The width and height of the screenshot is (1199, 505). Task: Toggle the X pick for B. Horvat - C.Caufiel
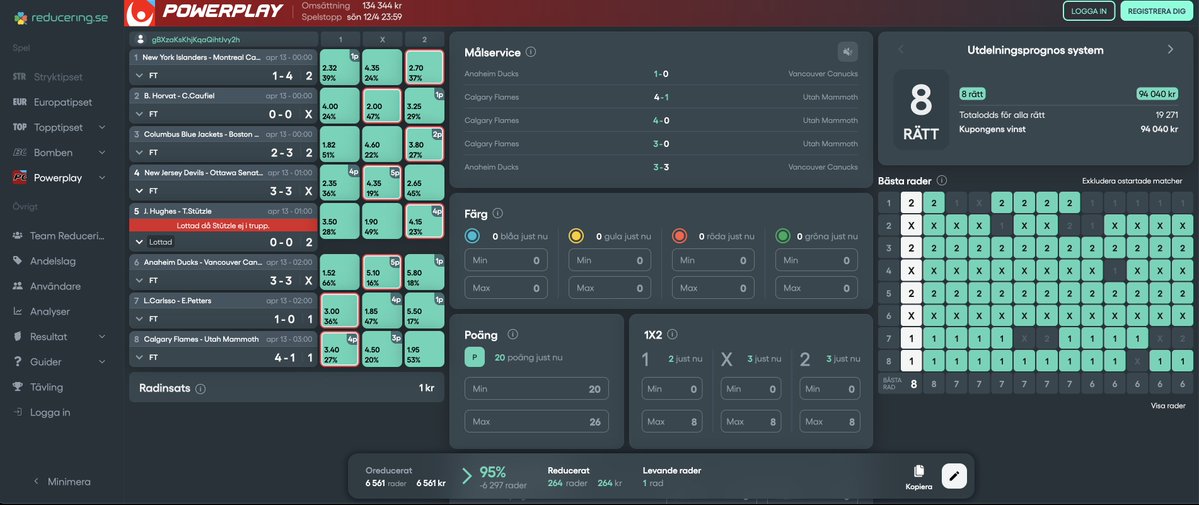pyautogui.click(x=382, y=106)
